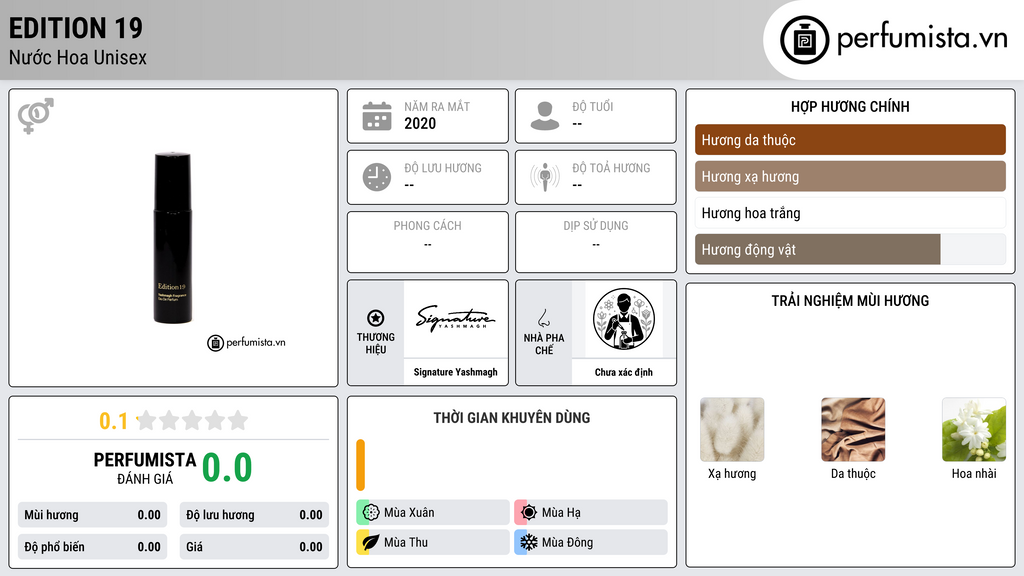Viewport: 1024px width, 576px height.
Task: Click the nose icon above Nhà pha chế
Action: click(543, 318)
